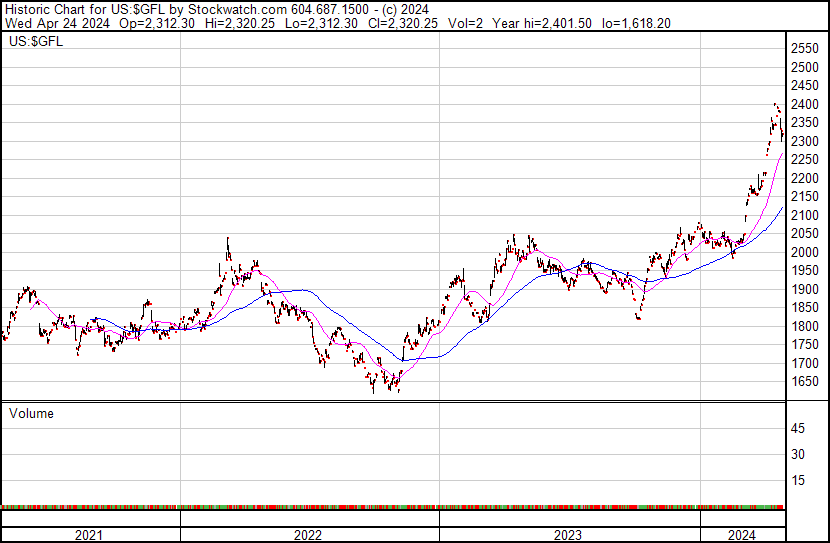830x543 pixels.
Task: Select the 2024 year segment
Action: (742, 535)
